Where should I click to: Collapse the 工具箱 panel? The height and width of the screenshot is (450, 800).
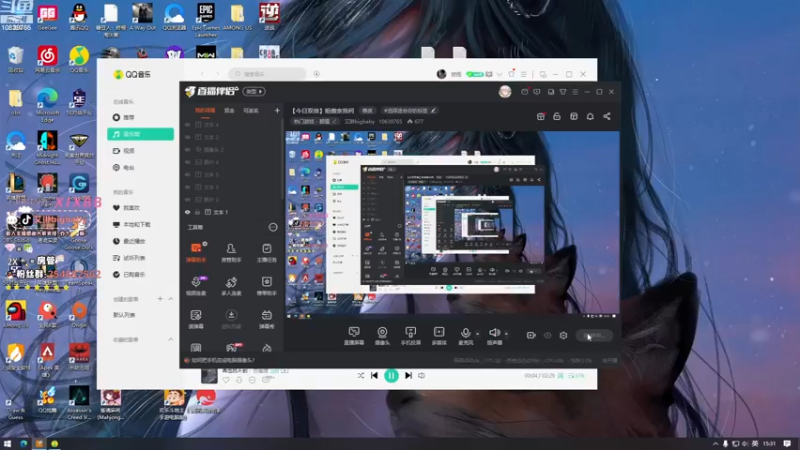pyautogui.click(x=273, y=227)
